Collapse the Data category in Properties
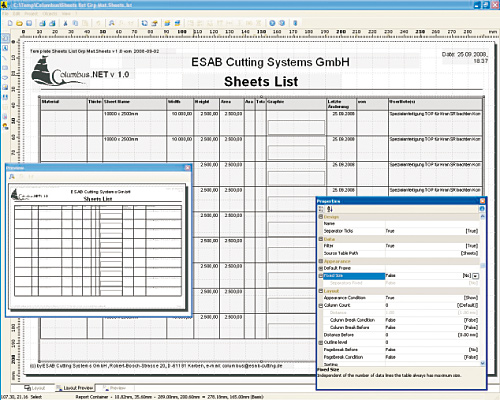 click(x=321, y=239)
